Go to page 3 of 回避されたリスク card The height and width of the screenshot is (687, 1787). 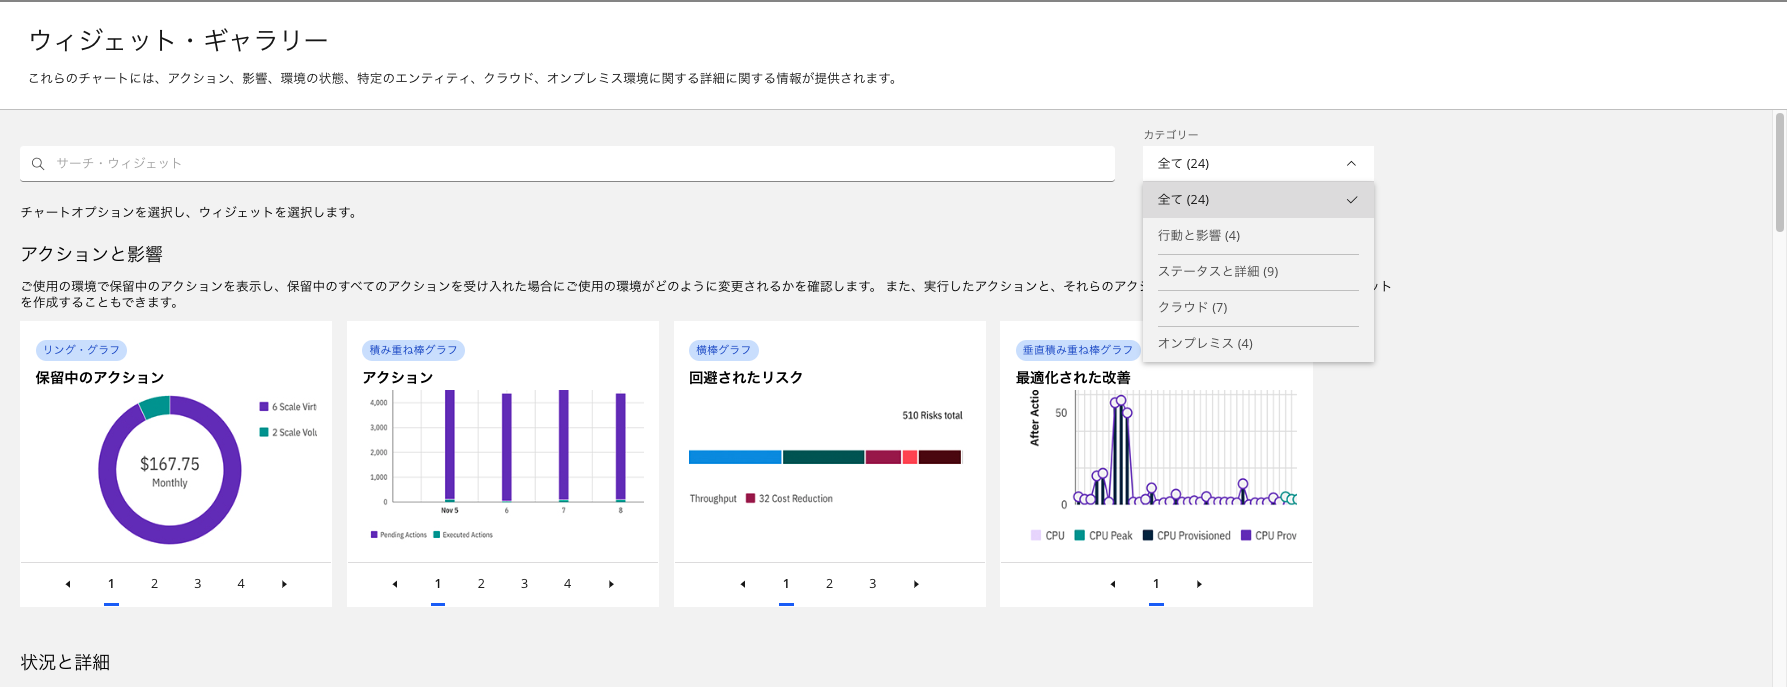coord(872,584)
